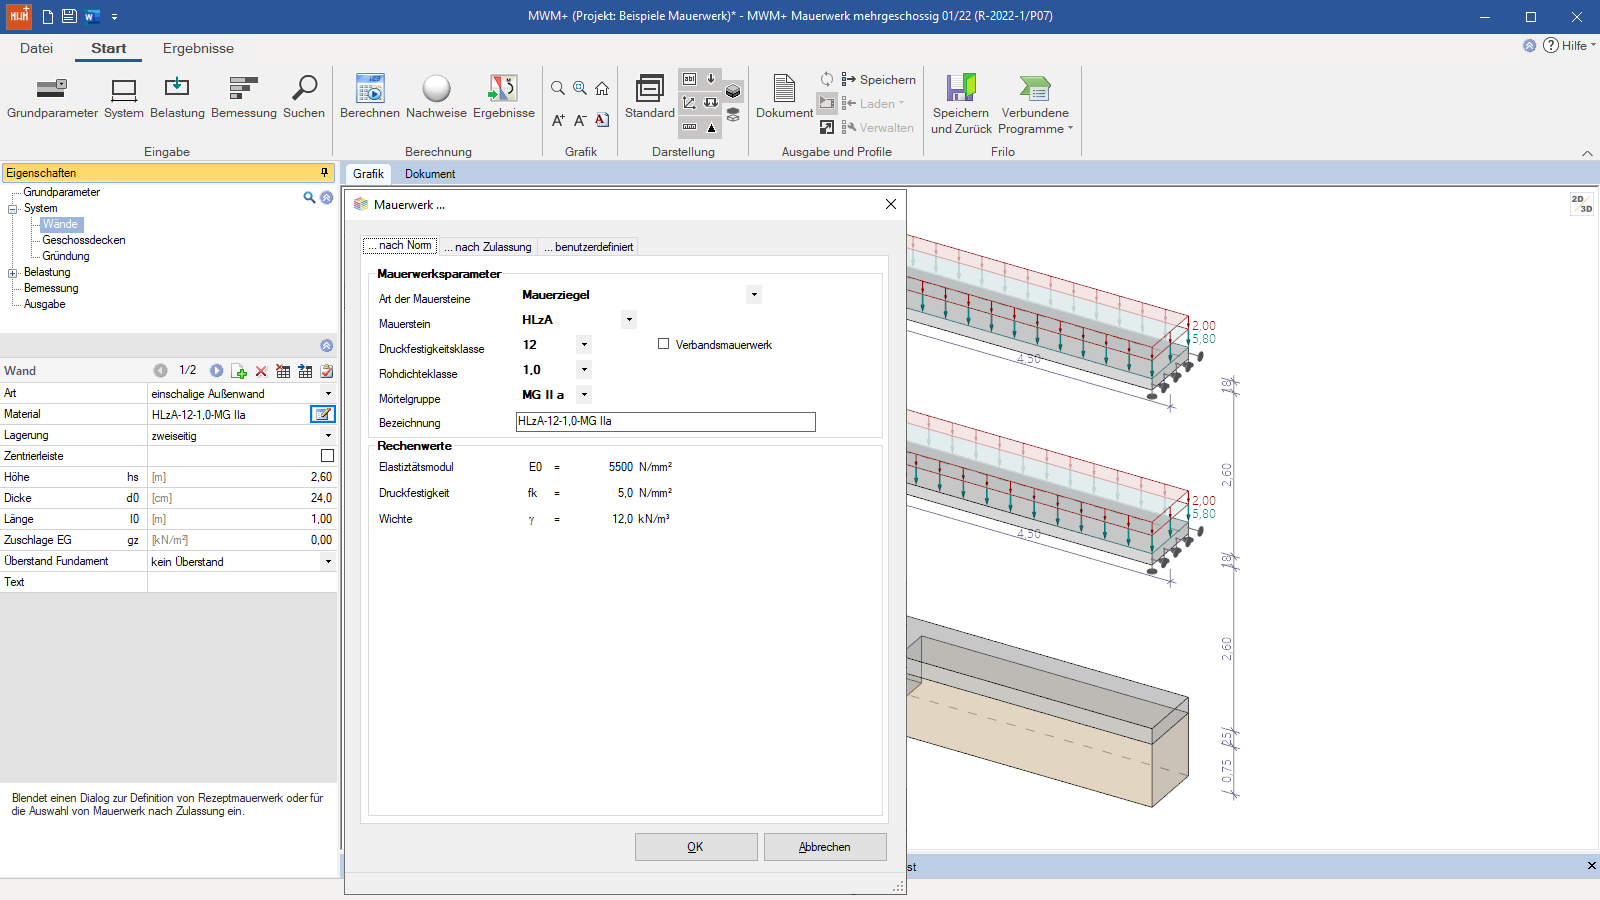Open Verbundene Programme menu
This screenshot has height=900, width=1600.
1035,104
